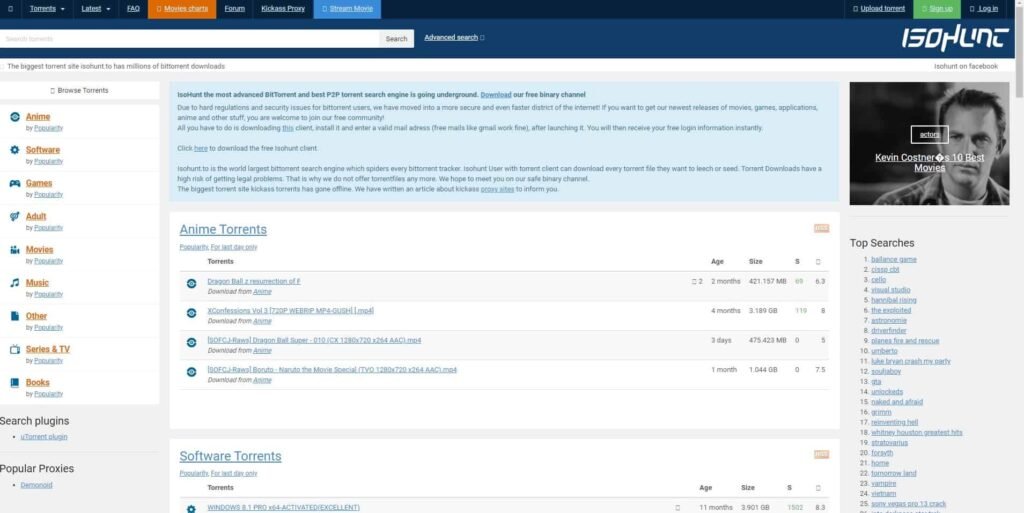Open the FAQ page

133,8
